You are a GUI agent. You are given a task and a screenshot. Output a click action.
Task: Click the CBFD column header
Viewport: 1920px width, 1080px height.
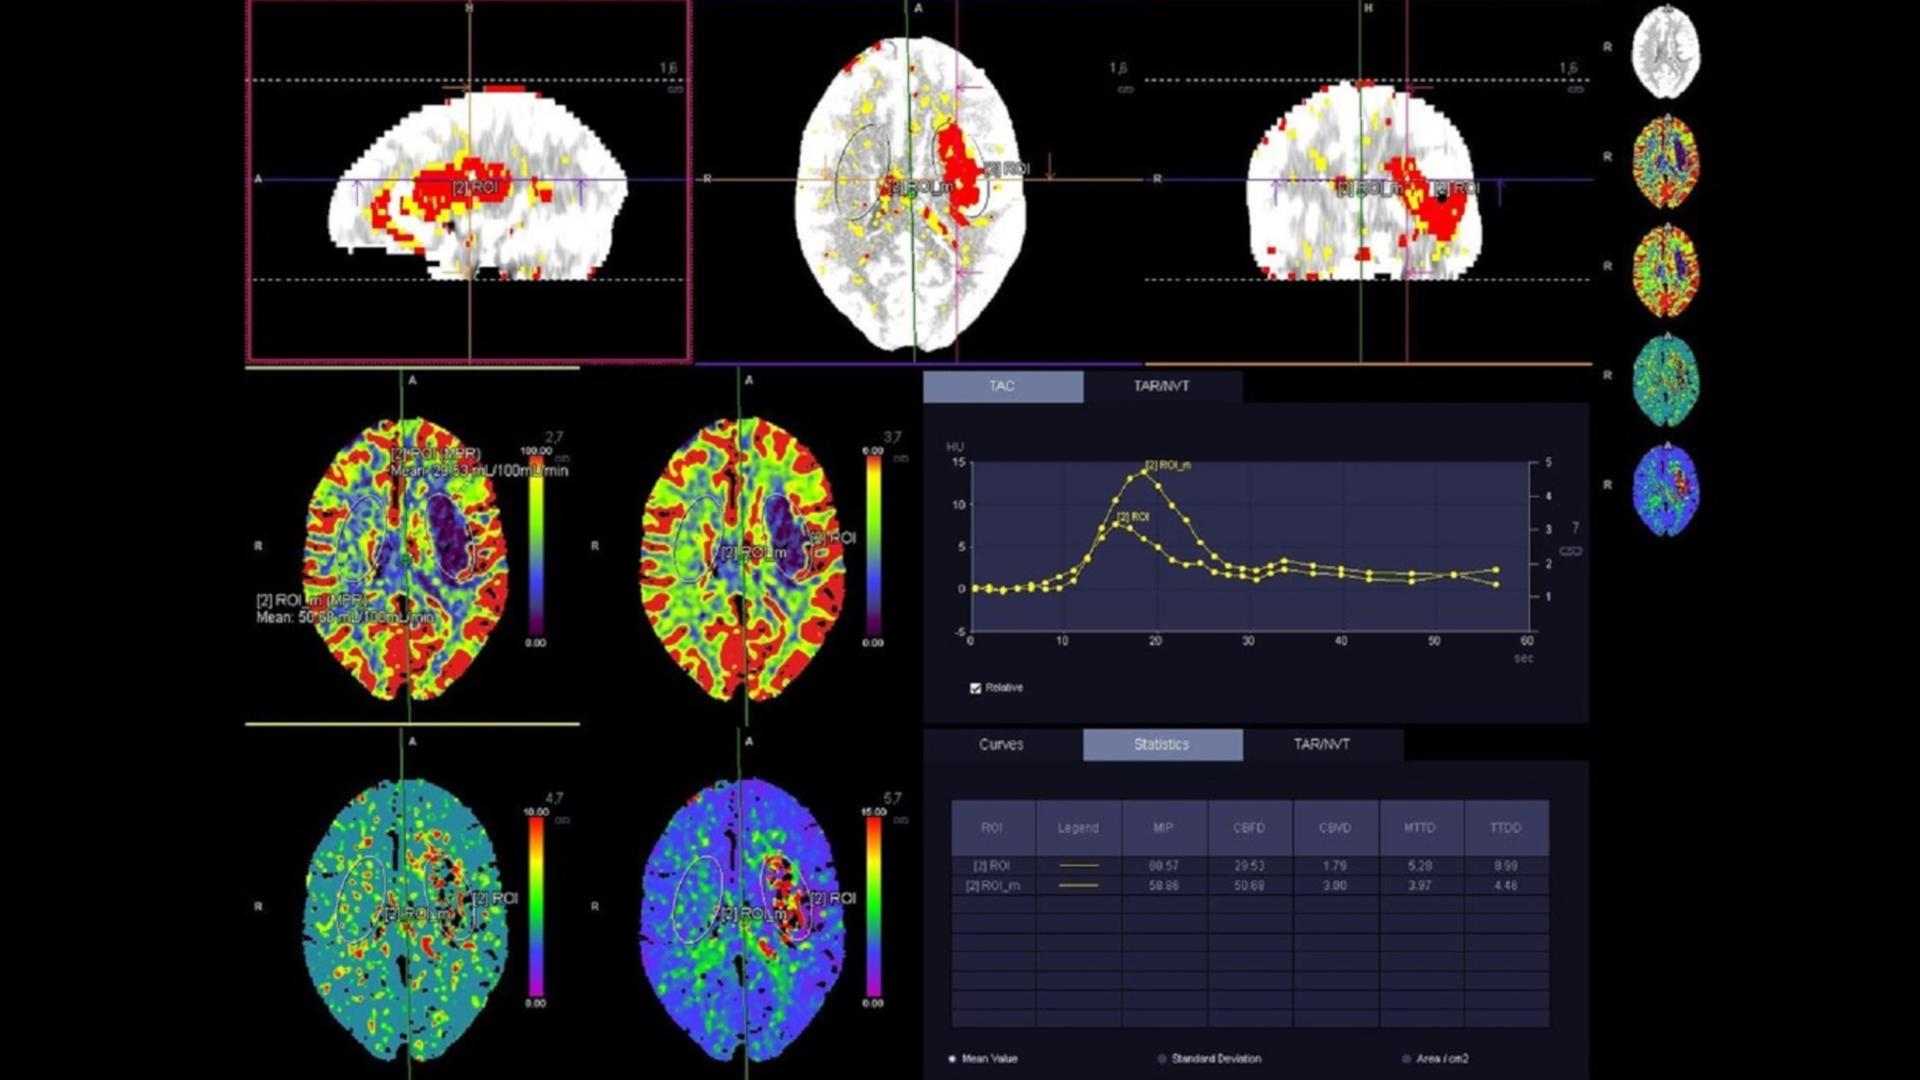pyautogui.click(x=1249, y=828)
